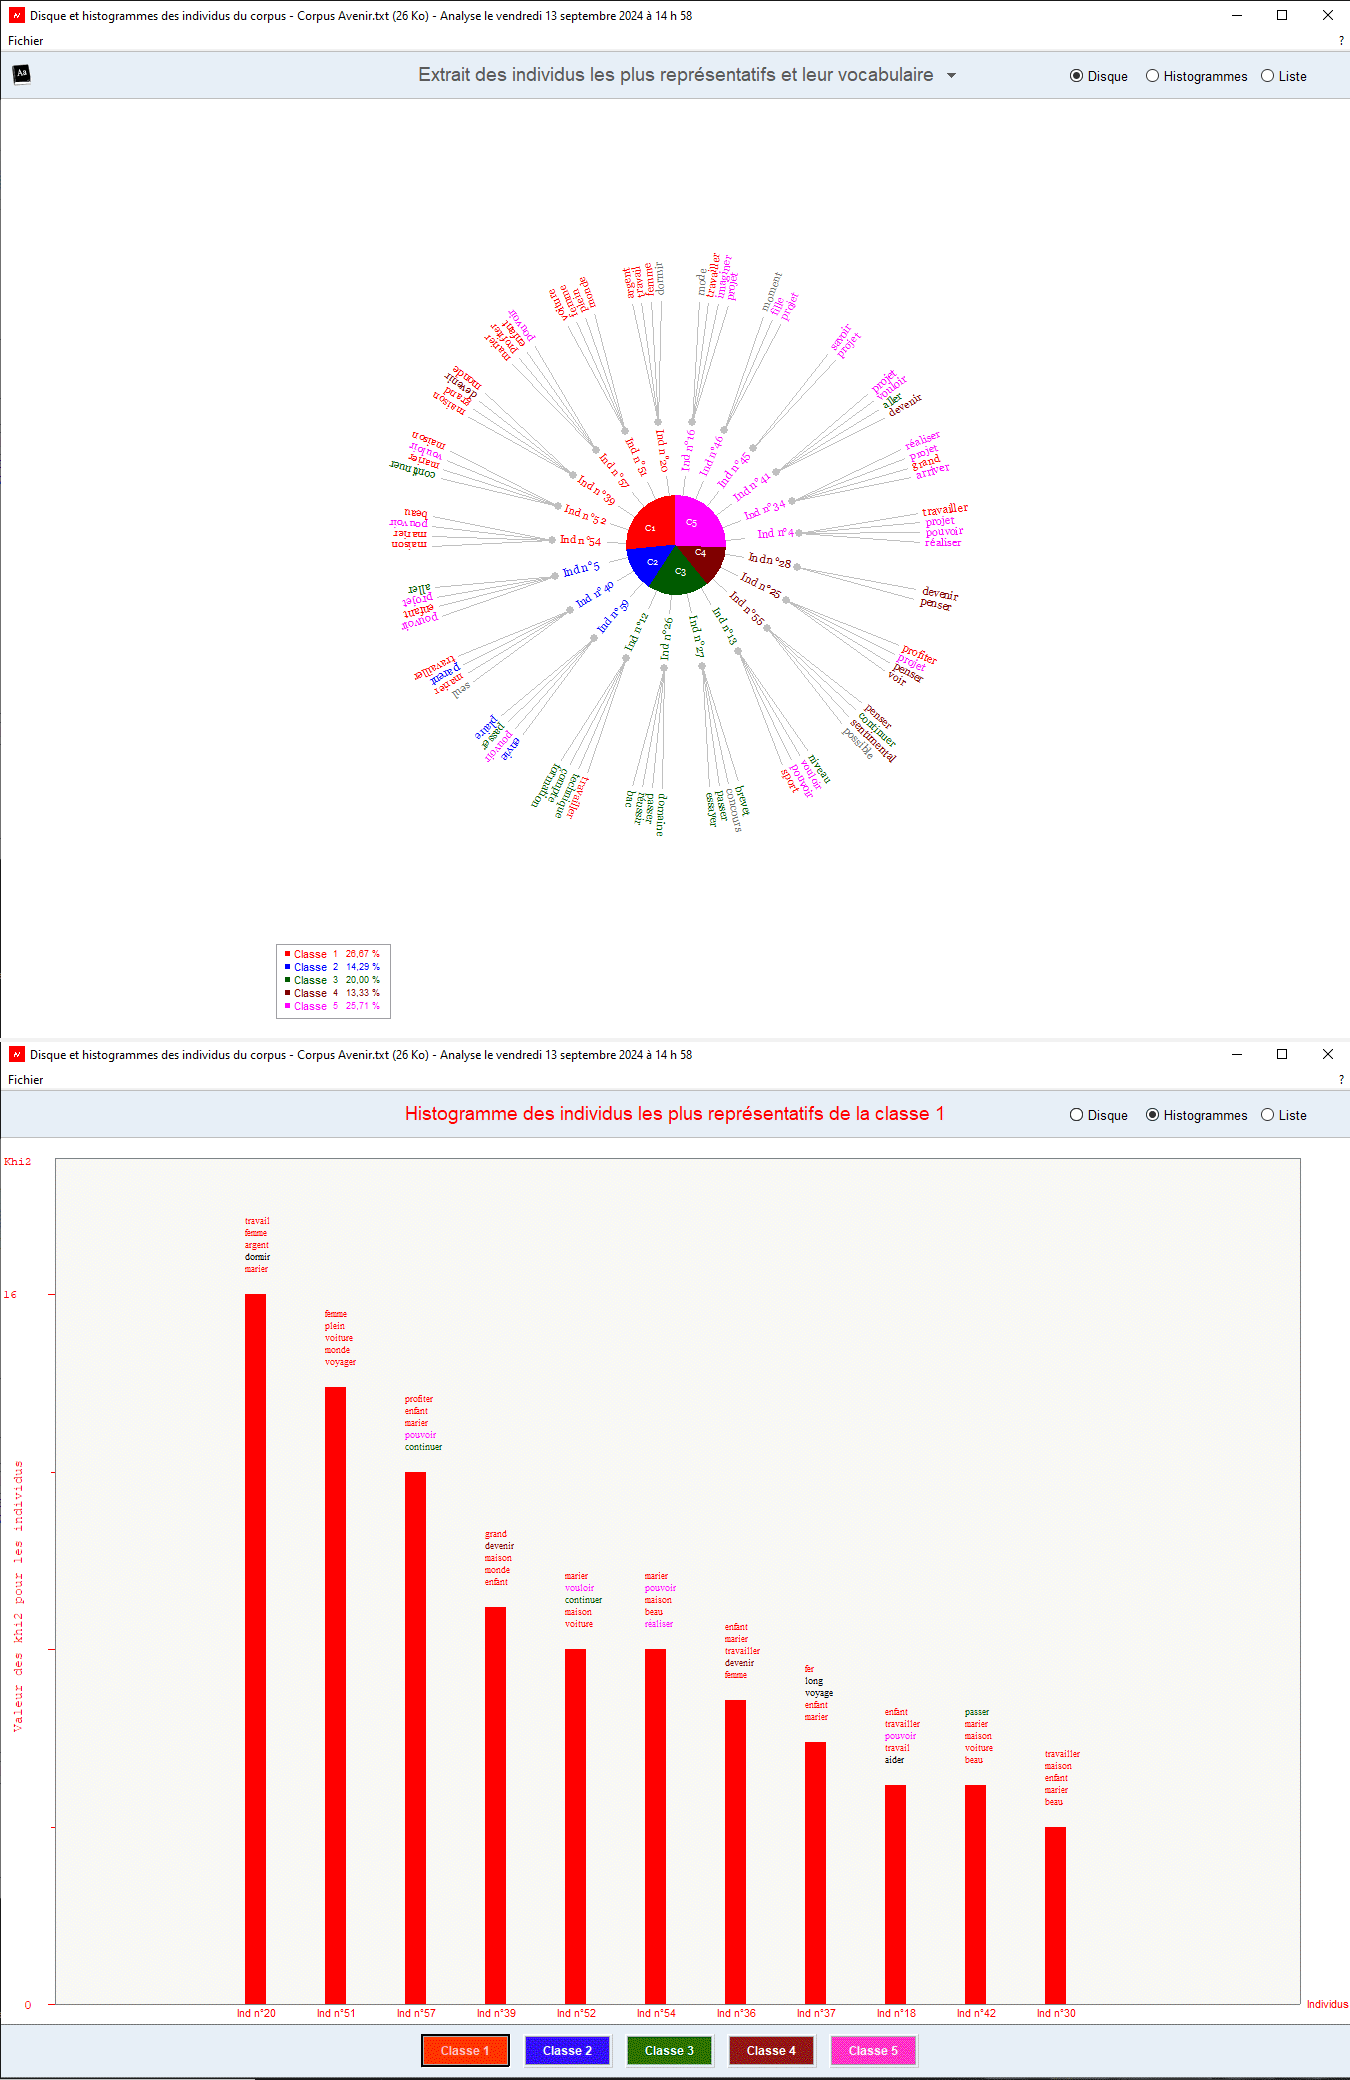Screen dimensions: 1350x2080
Task: Select Histogrammes radio in the upper window
Action: tap(1152, 76)
